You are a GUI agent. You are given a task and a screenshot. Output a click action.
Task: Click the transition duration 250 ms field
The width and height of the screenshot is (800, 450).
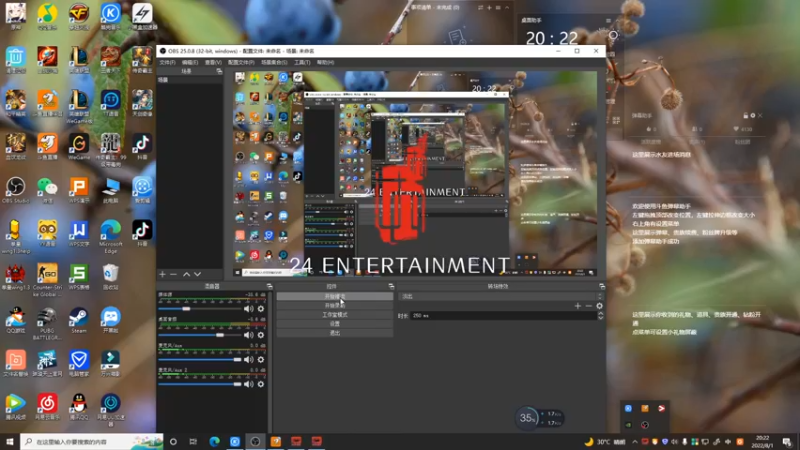pyautogui.click(x=504, y=316)
